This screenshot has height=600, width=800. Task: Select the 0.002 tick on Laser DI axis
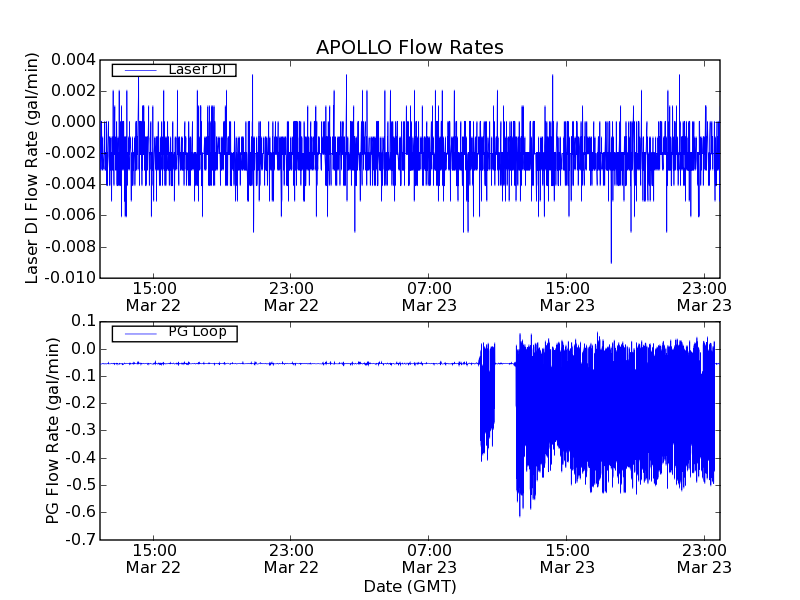73,91
